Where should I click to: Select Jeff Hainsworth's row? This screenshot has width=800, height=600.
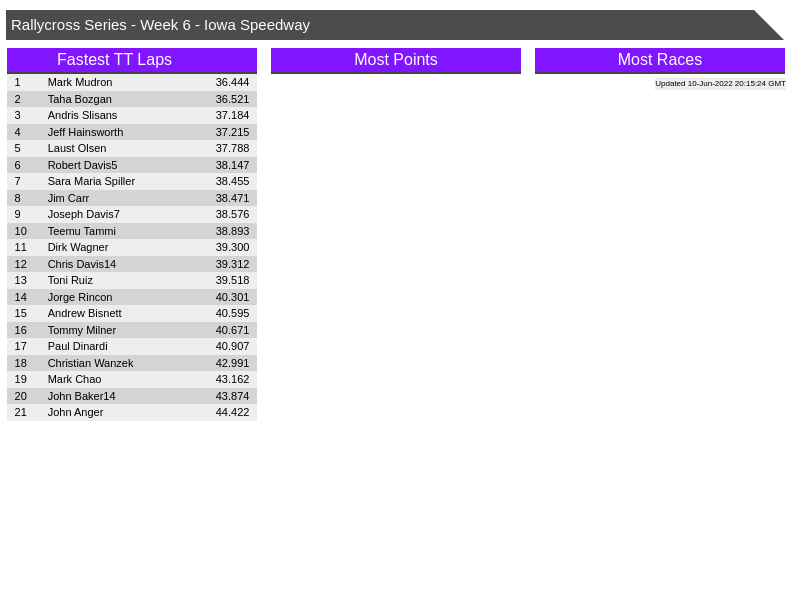[85, 132]
